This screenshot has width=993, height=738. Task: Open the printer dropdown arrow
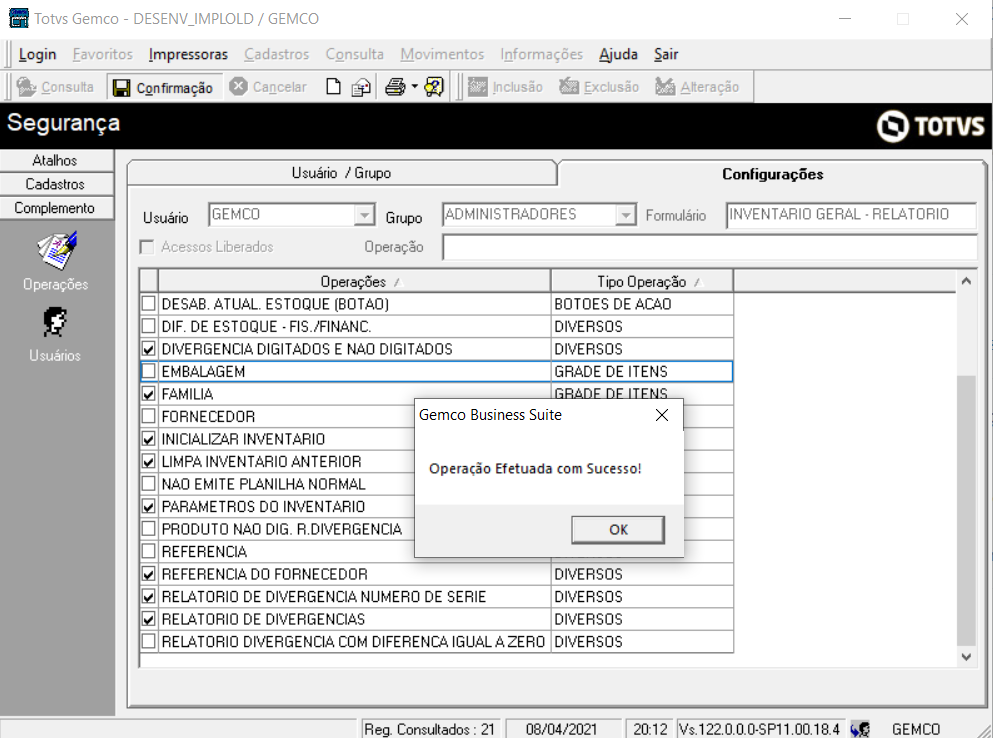(414, 87)
